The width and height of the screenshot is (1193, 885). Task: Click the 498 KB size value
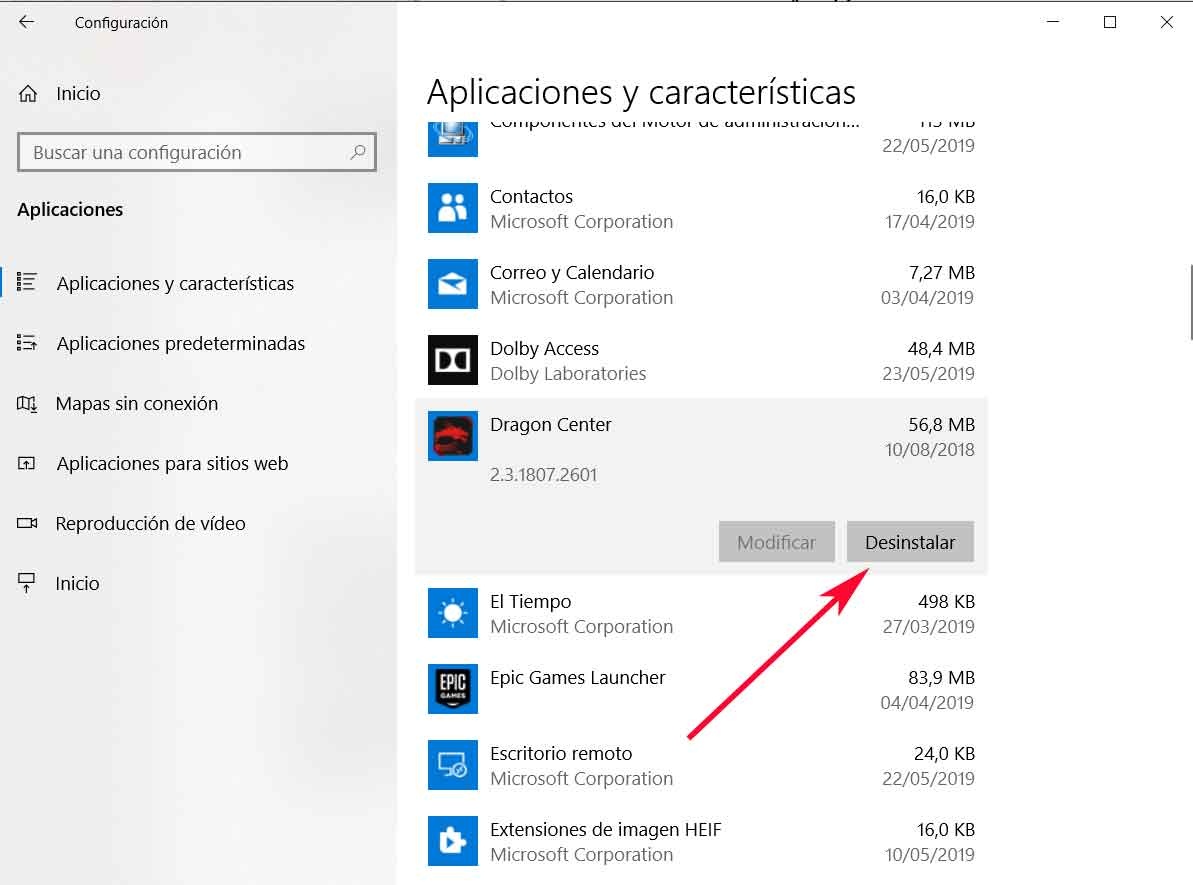coord(946,601)
